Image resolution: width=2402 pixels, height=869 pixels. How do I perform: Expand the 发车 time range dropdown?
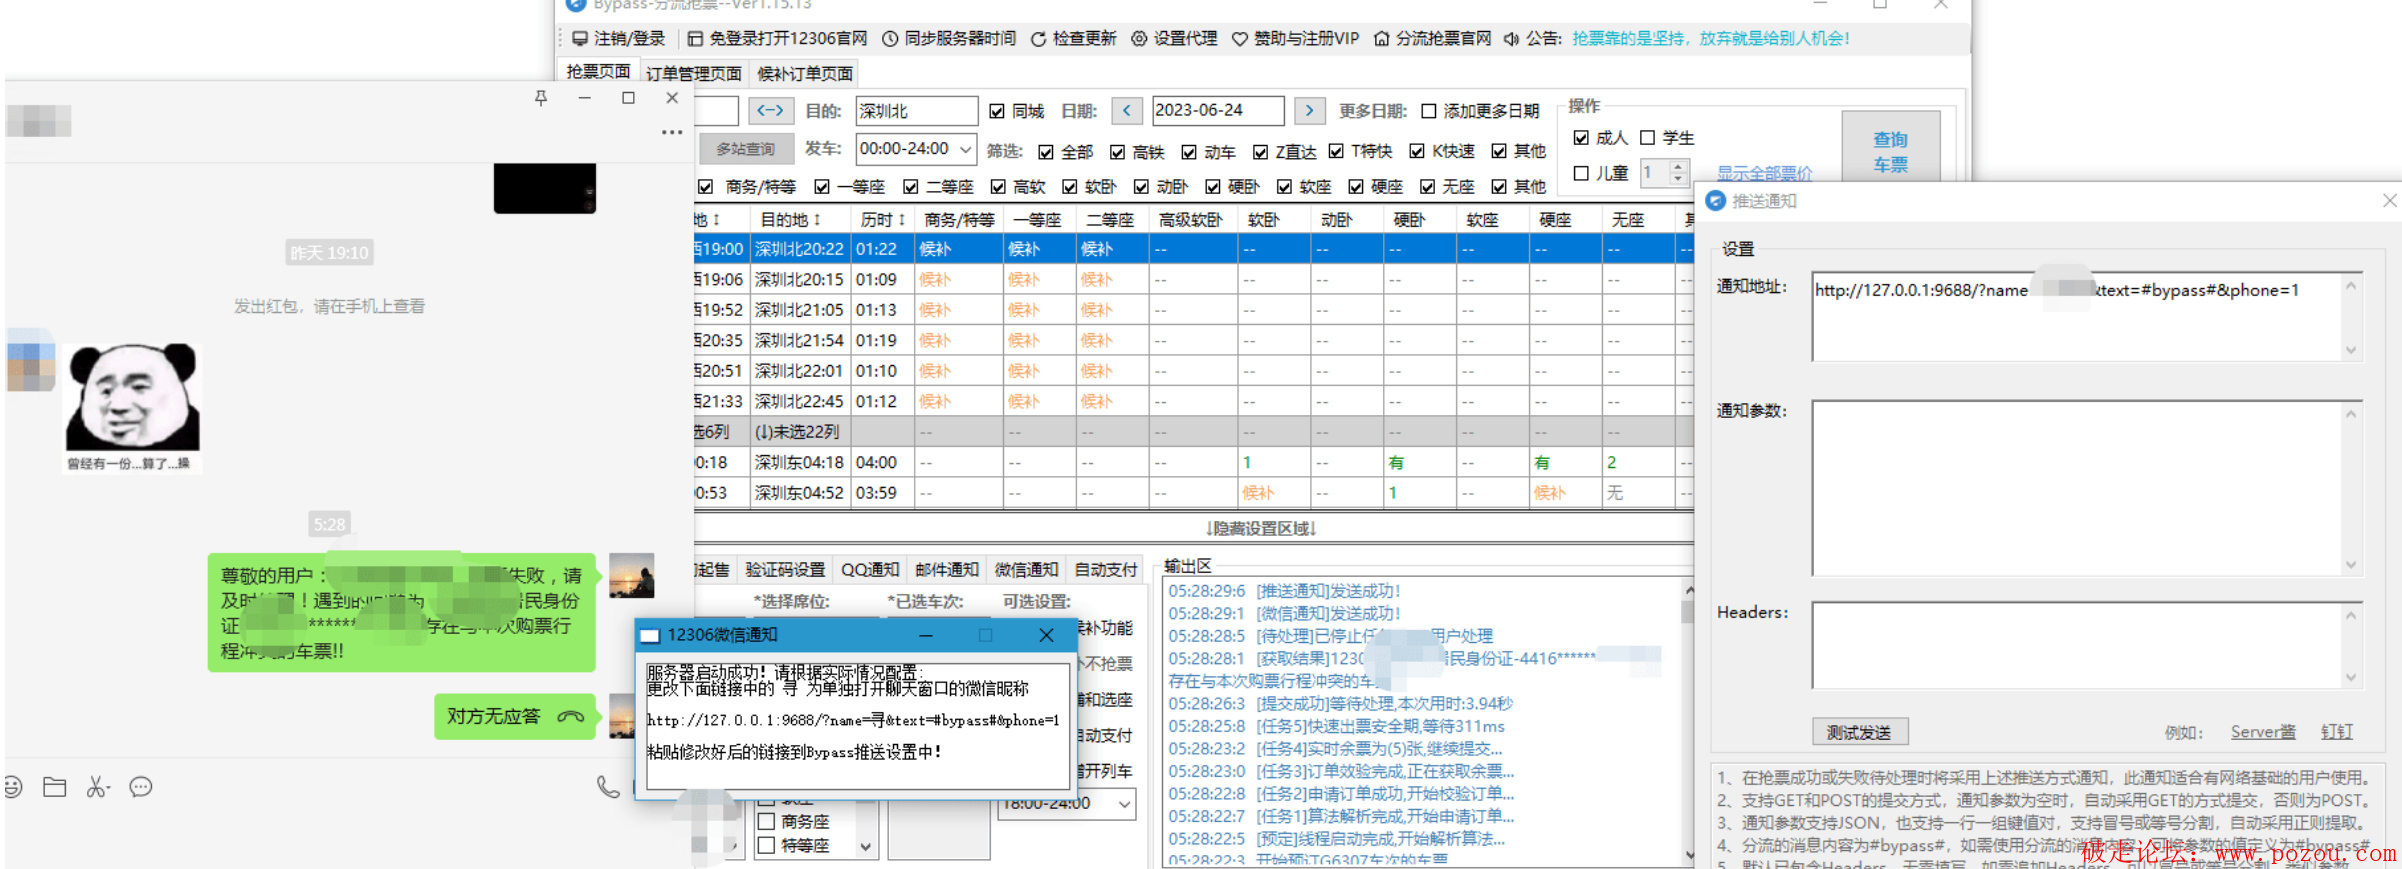pyautogui.click(x=965, y=149)
